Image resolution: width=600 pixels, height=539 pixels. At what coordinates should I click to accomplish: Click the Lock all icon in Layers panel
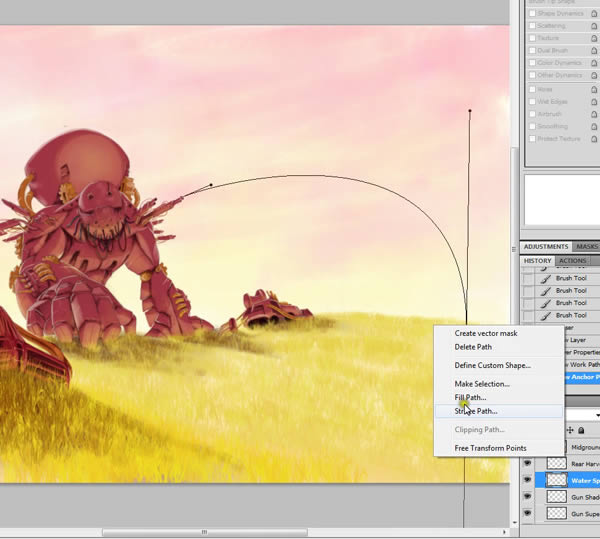pos(581,430)
